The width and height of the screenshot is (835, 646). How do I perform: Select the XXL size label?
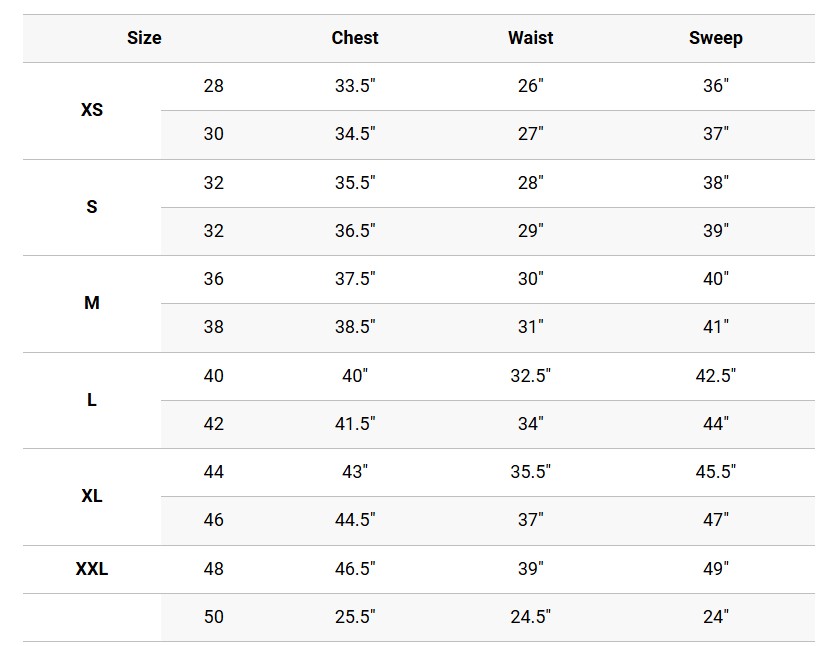pyautogui.click(x=92, y=569)
